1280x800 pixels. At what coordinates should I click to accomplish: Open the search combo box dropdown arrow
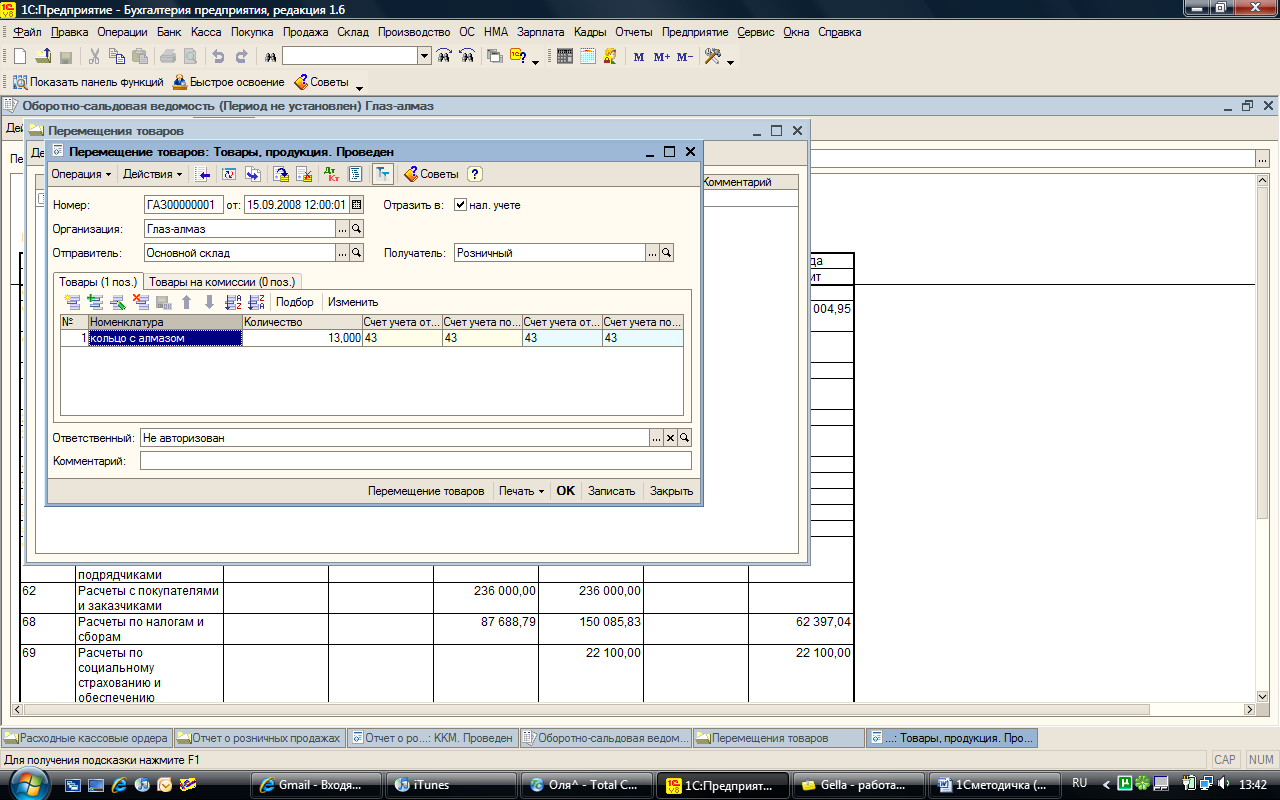pyautogui.click(x=424, y=56)
